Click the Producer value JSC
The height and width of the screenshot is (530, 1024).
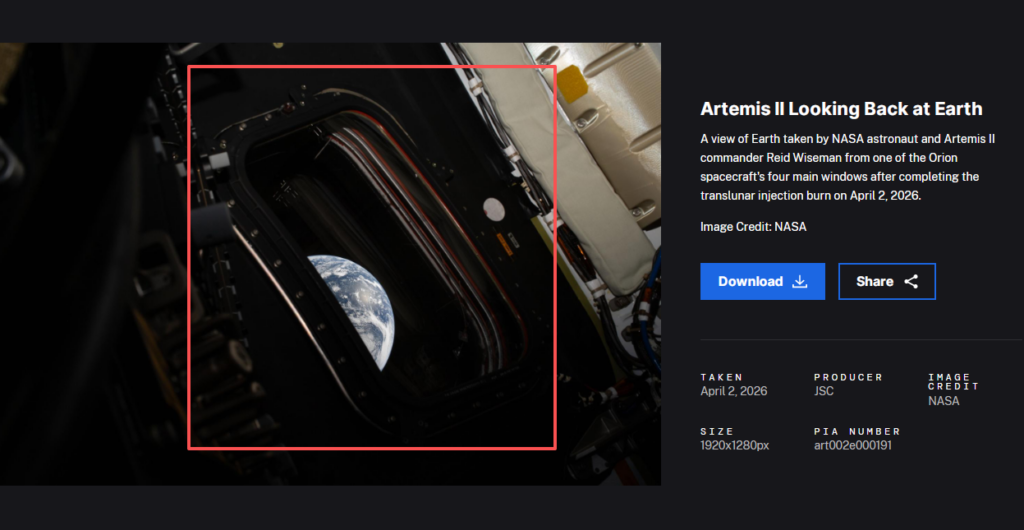pos(824,391)
